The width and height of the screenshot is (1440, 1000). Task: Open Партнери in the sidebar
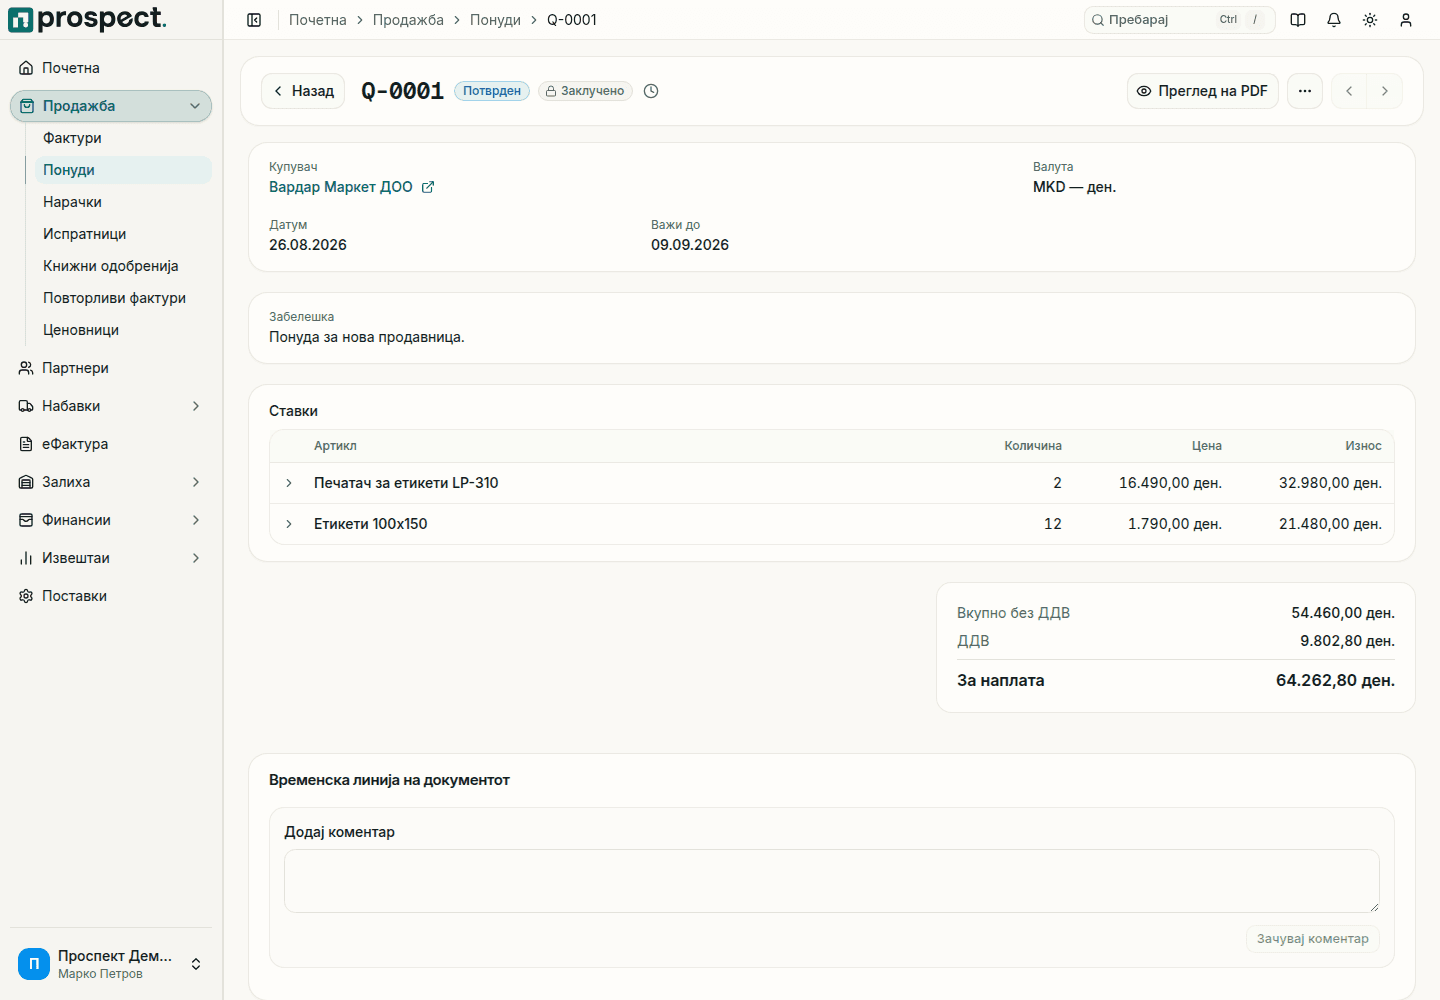(x=111, y=368)
